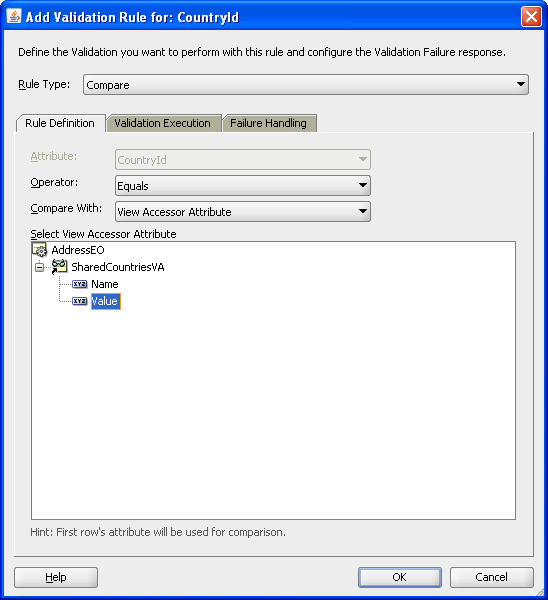Select the AddressEO root node
The height and width of the screenshot is (600, 548).
point(78,250)
